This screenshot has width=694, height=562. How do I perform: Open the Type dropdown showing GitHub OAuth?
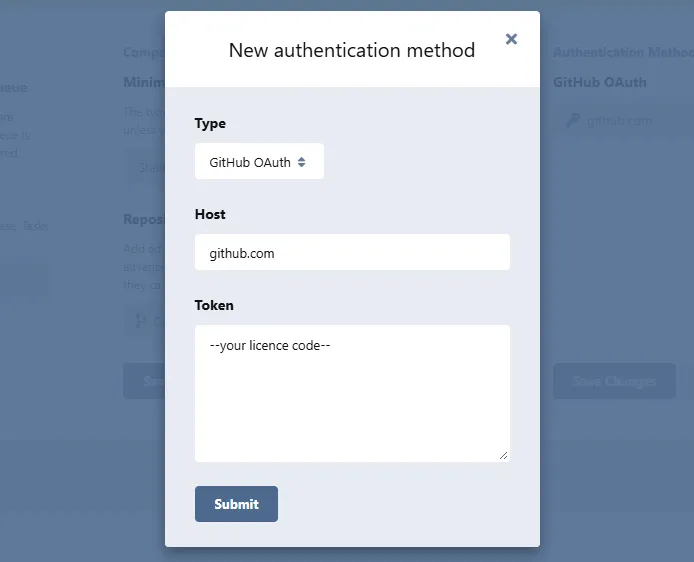coord(259,162)
